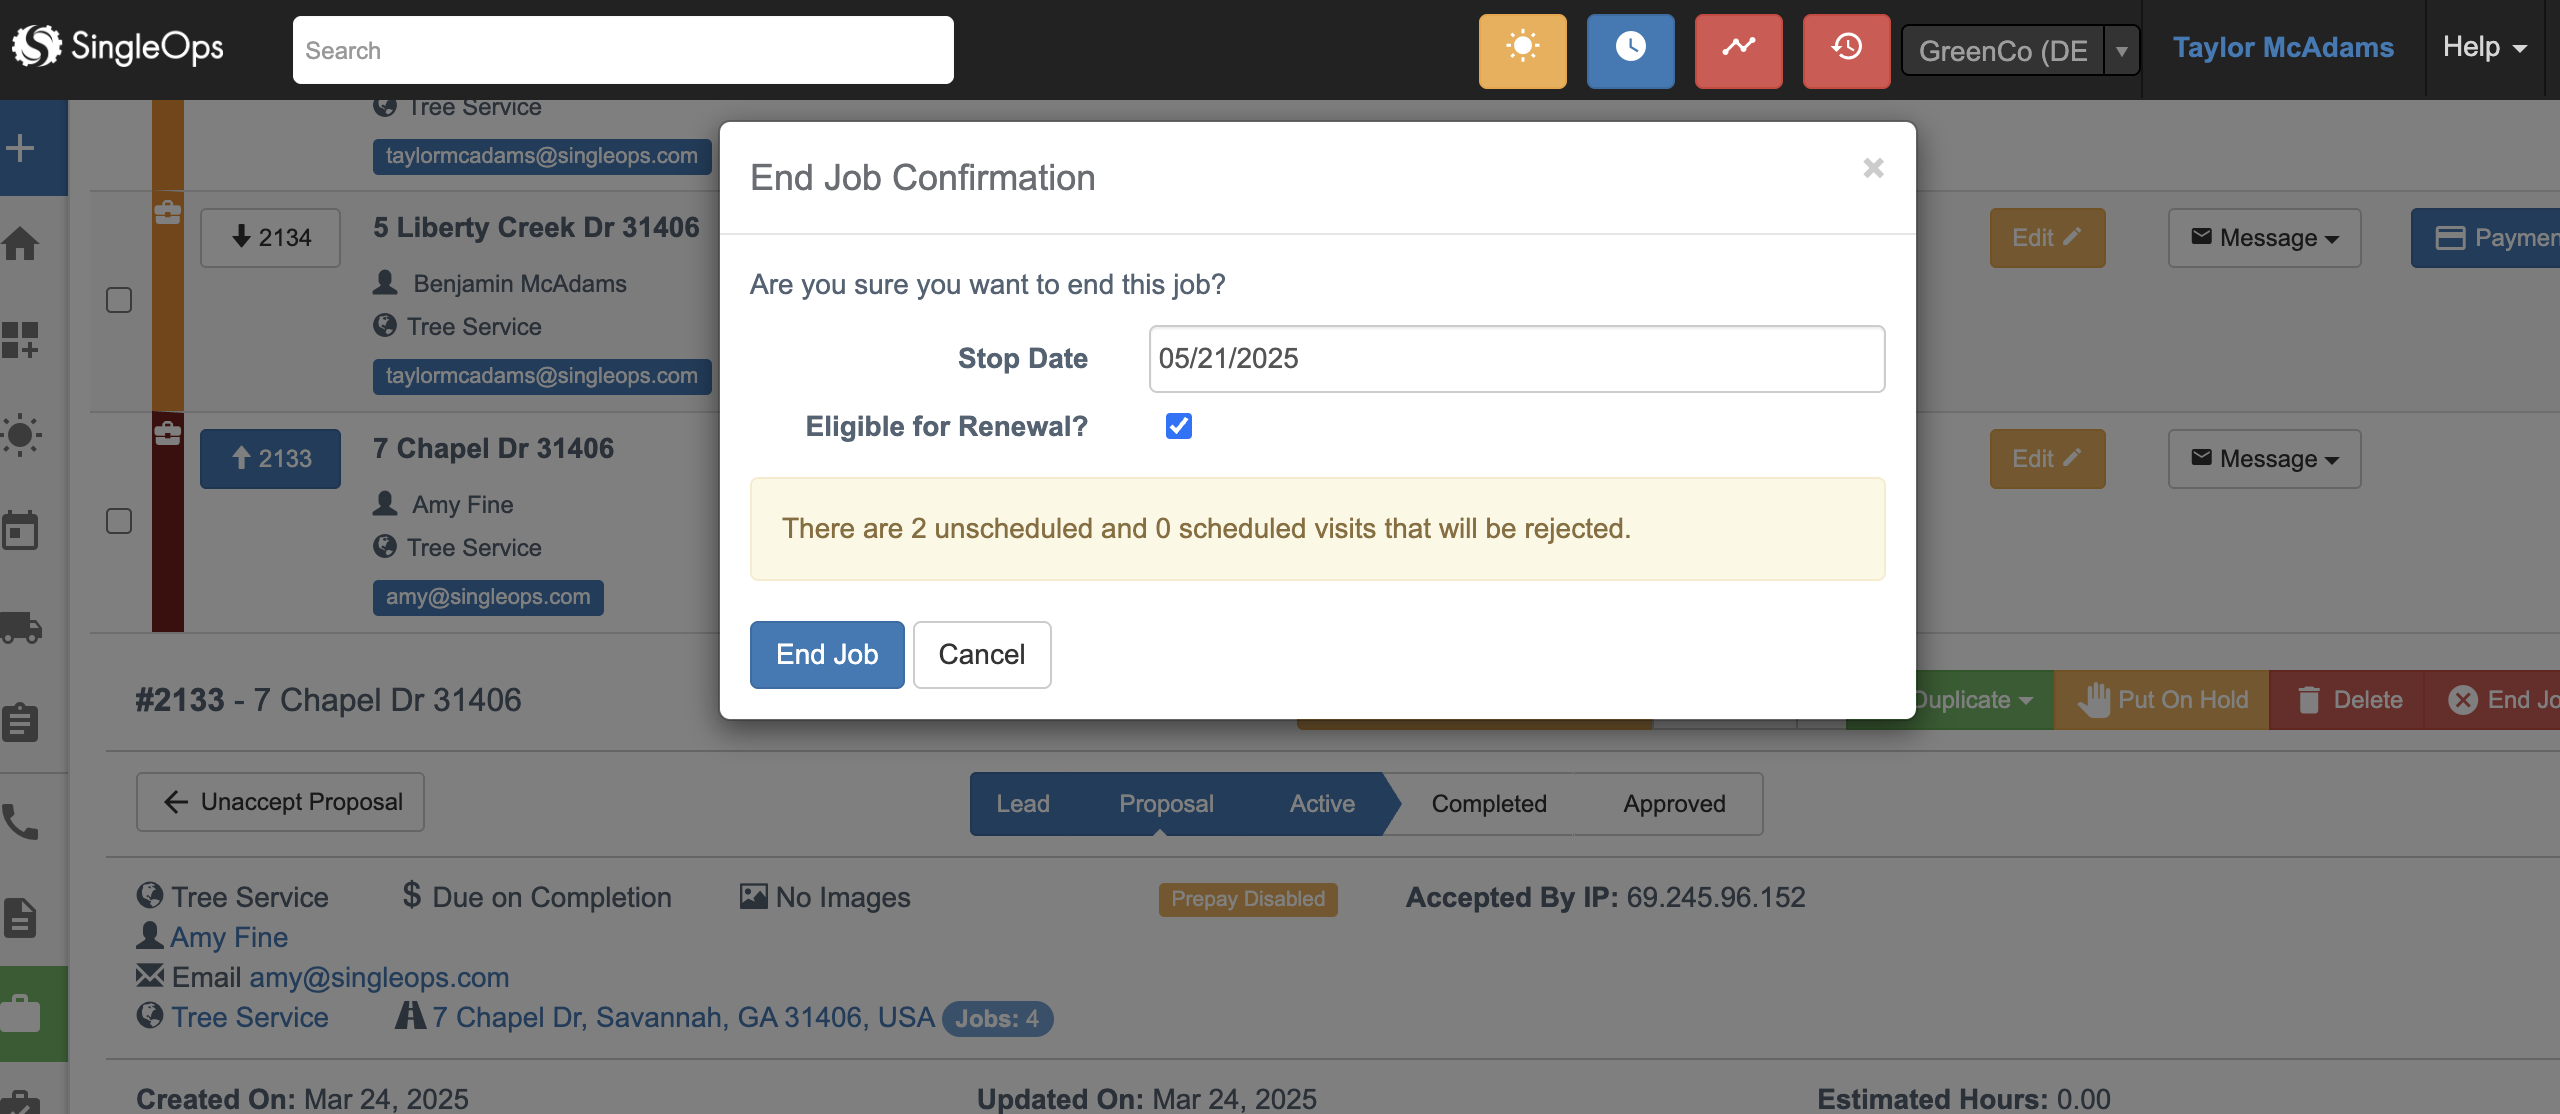This screenshot has height=1114, width=2560.
Task: Click the red trend chart icon button
Action: (1738, 50)
